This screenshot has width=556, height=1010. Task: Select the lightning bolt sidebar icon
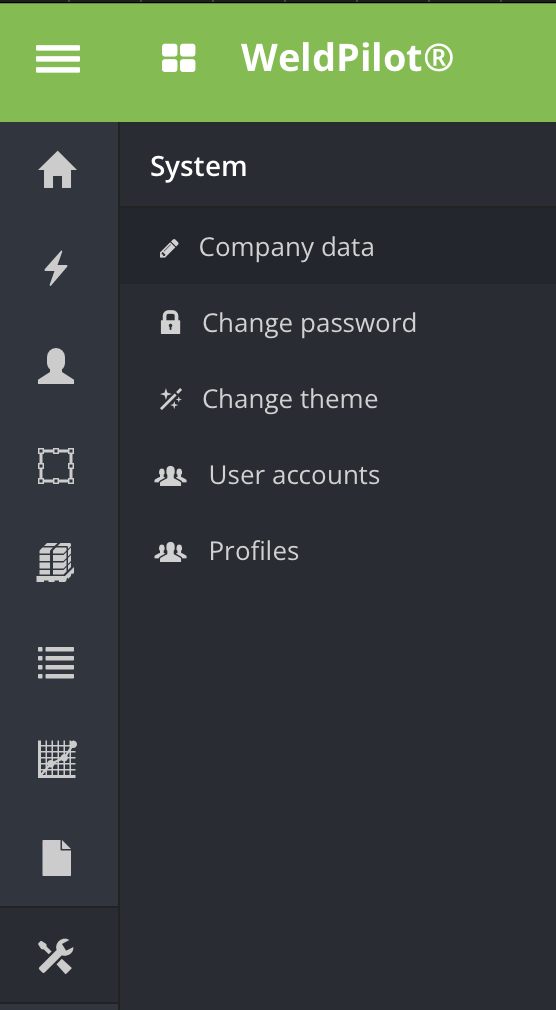point(57,268)
